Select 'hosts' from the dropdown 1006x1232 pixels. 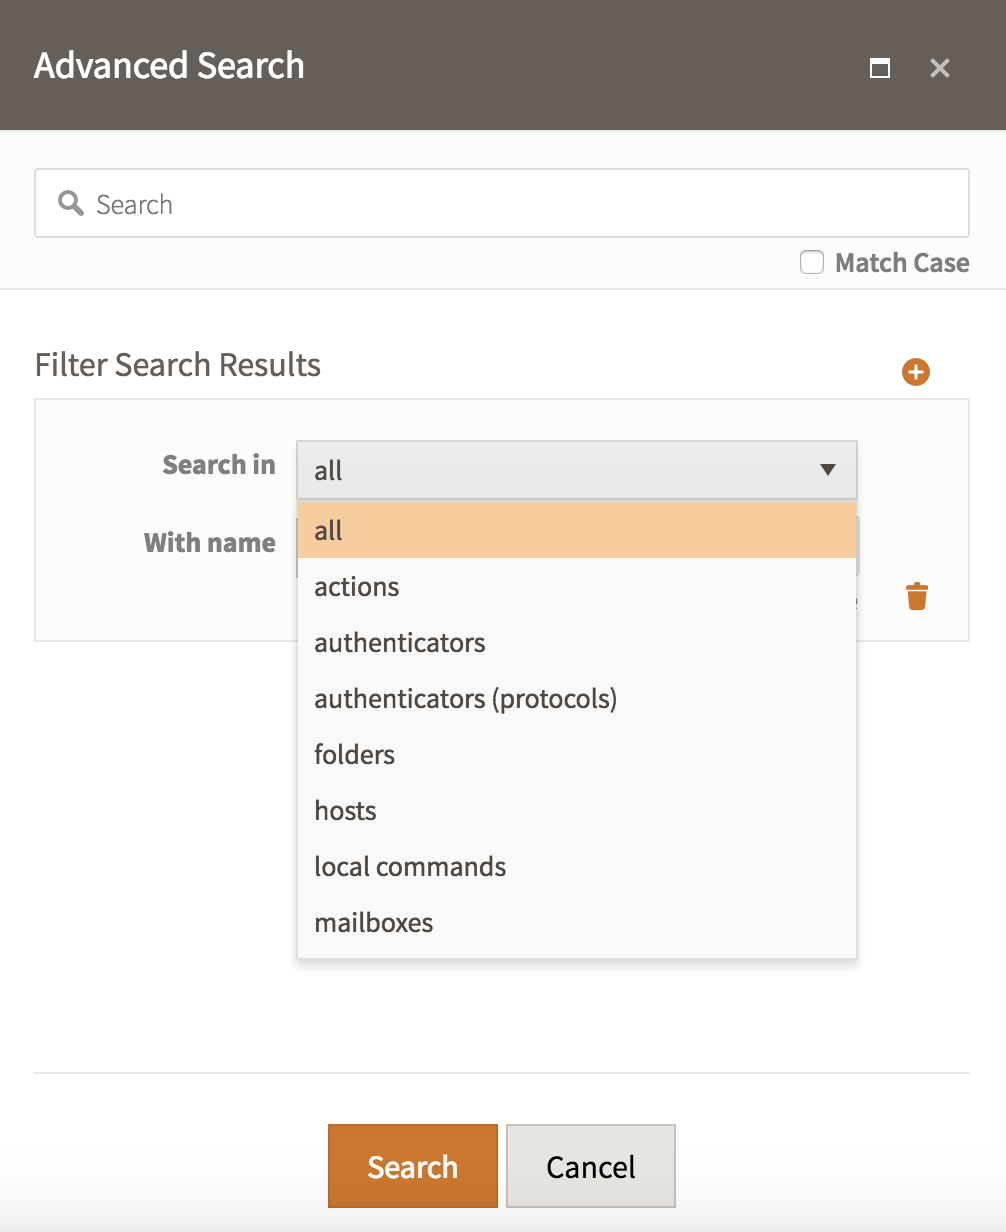[x=577, y=810]
